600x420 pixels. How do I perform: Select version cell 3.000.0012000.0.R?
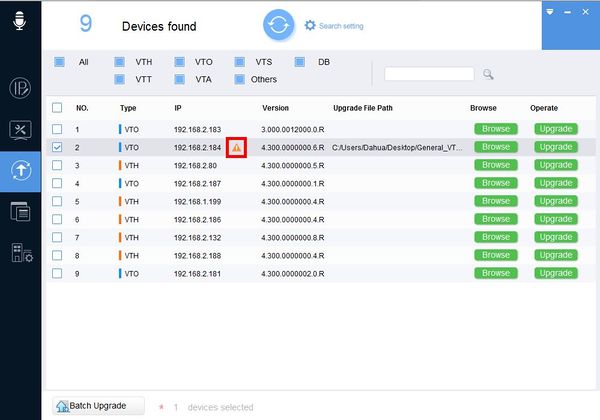coord(293,129)
